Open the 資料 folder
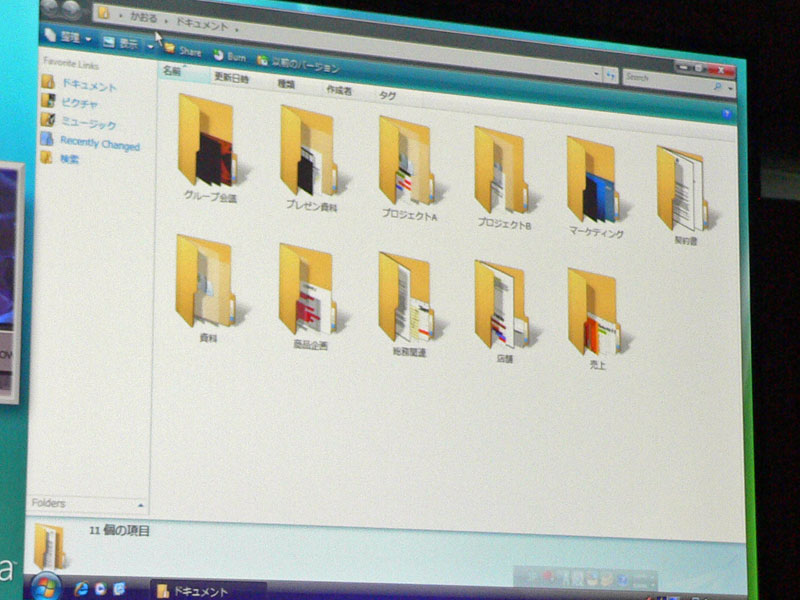 [208, 289]
